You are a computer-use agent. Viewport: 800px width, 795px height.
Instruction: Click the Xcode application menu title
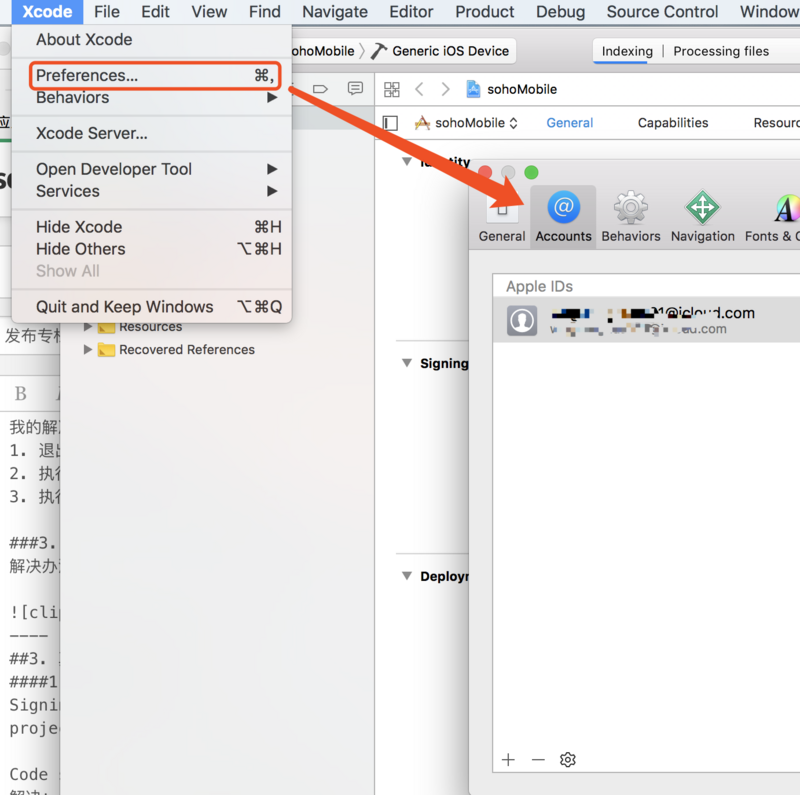[x=47, y=12]
